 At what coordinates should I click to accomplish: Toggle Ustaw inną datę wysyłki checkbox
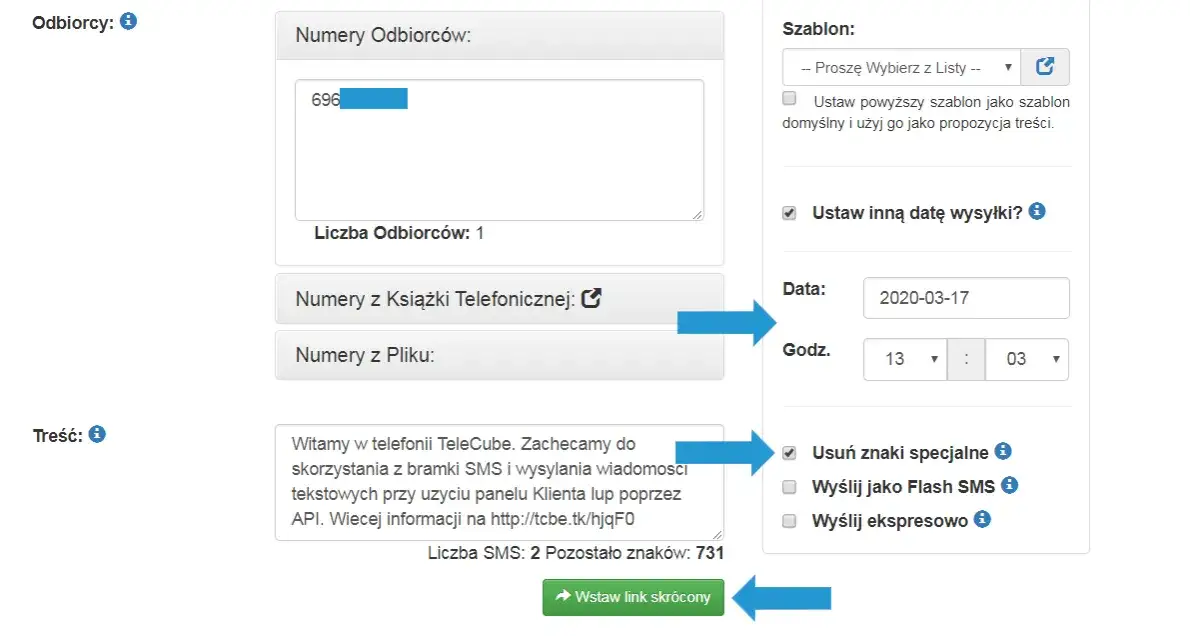[x=789, y=213]
